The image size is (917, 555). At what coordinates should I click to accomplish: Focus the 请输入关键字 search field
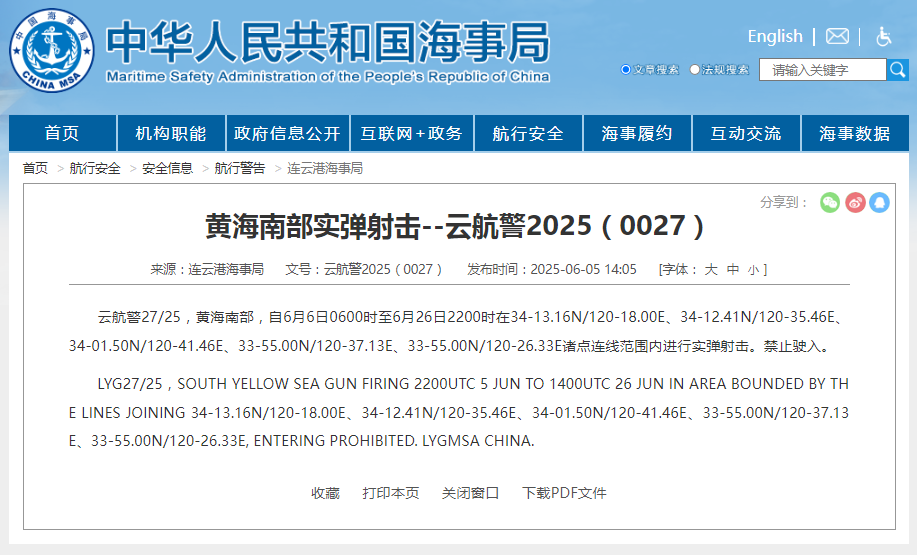pyautogui.click(x=823, y=70)
